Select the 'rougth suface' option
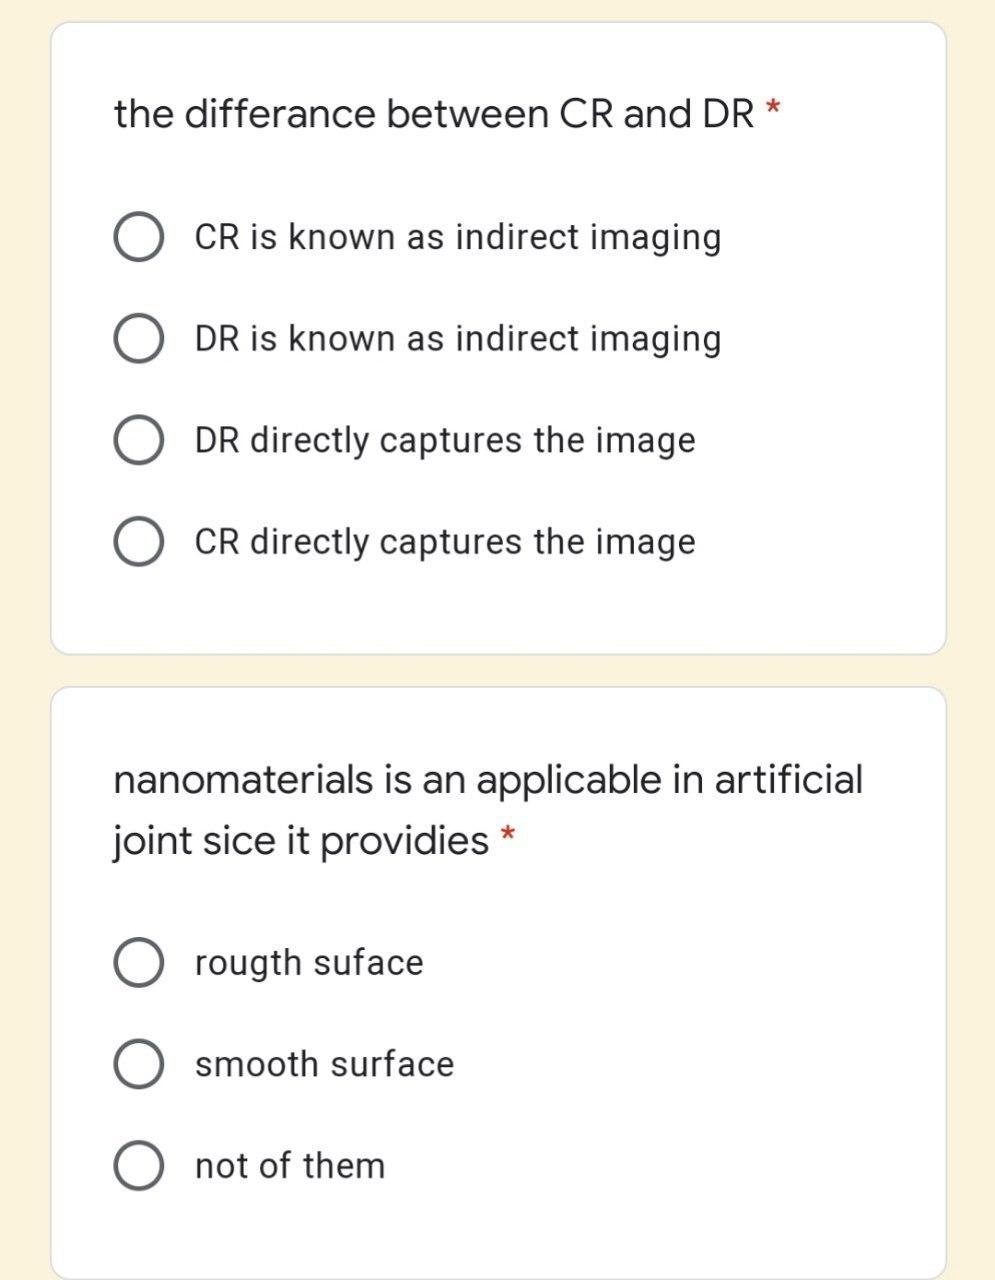Screen dimensions: 995x1280 pos(310,962)
